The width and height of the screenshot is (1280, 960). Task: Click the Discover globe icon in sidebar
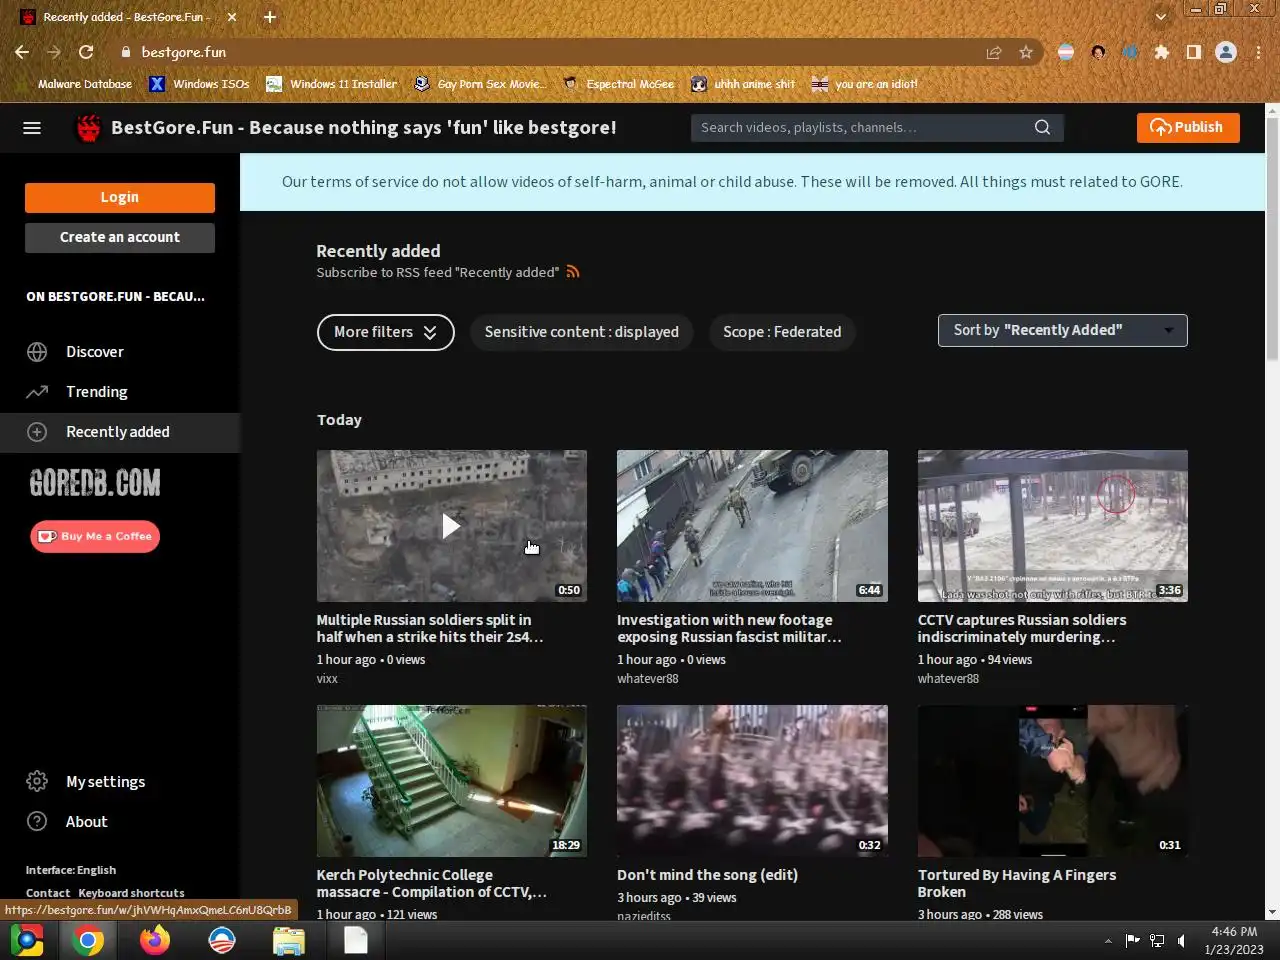coord(37,352)
